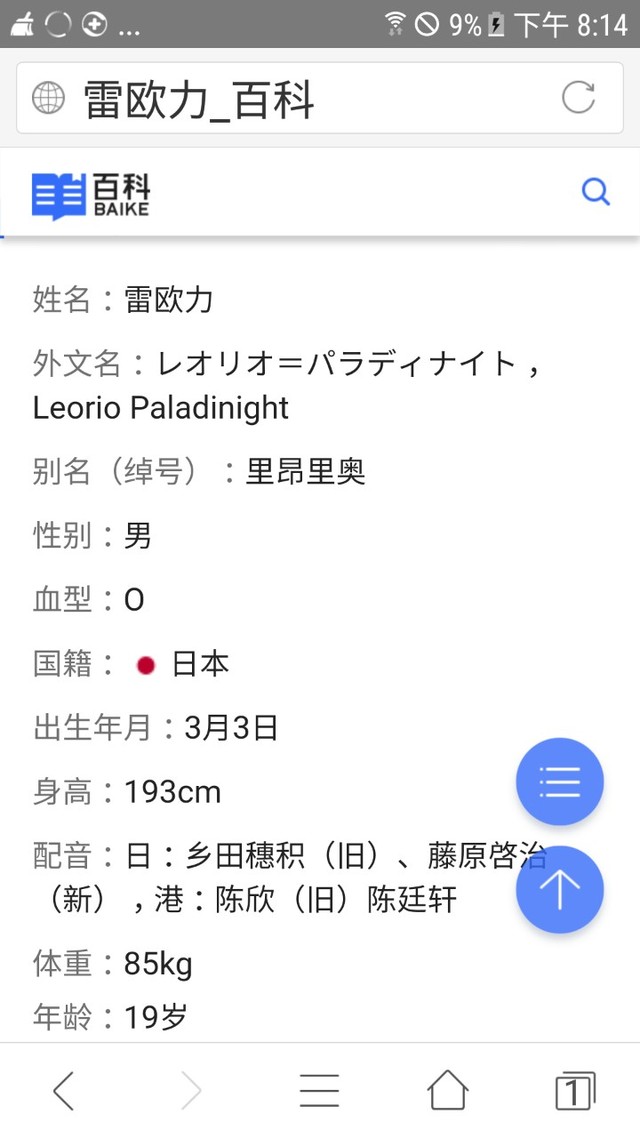Tap the height value 193cm
This screenshot has height=1138, width=640.
pyautogui.click(x=172, y=793)
